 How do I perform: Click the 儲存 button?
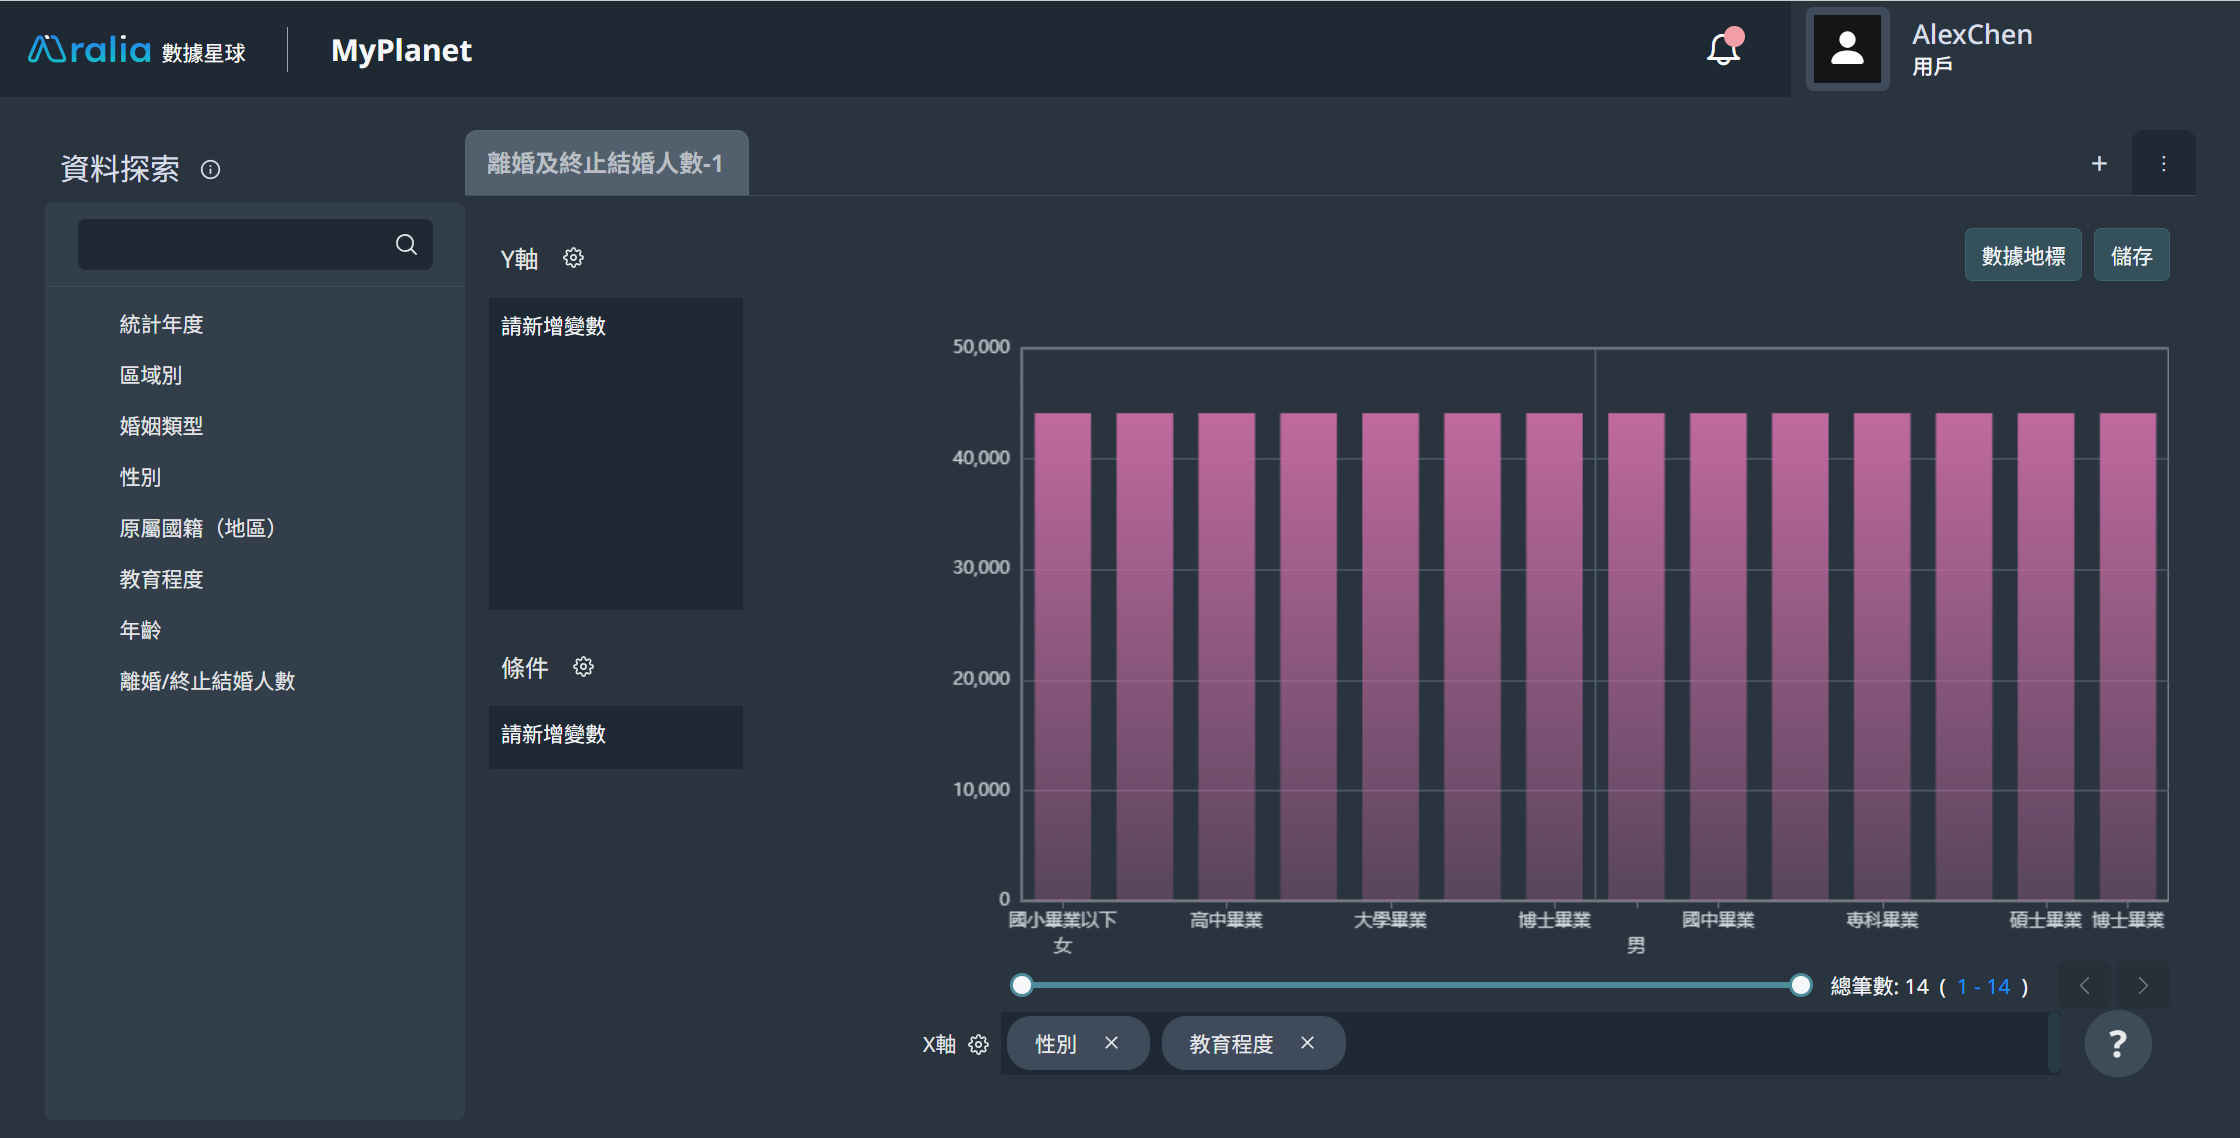tap(2131, 256)
